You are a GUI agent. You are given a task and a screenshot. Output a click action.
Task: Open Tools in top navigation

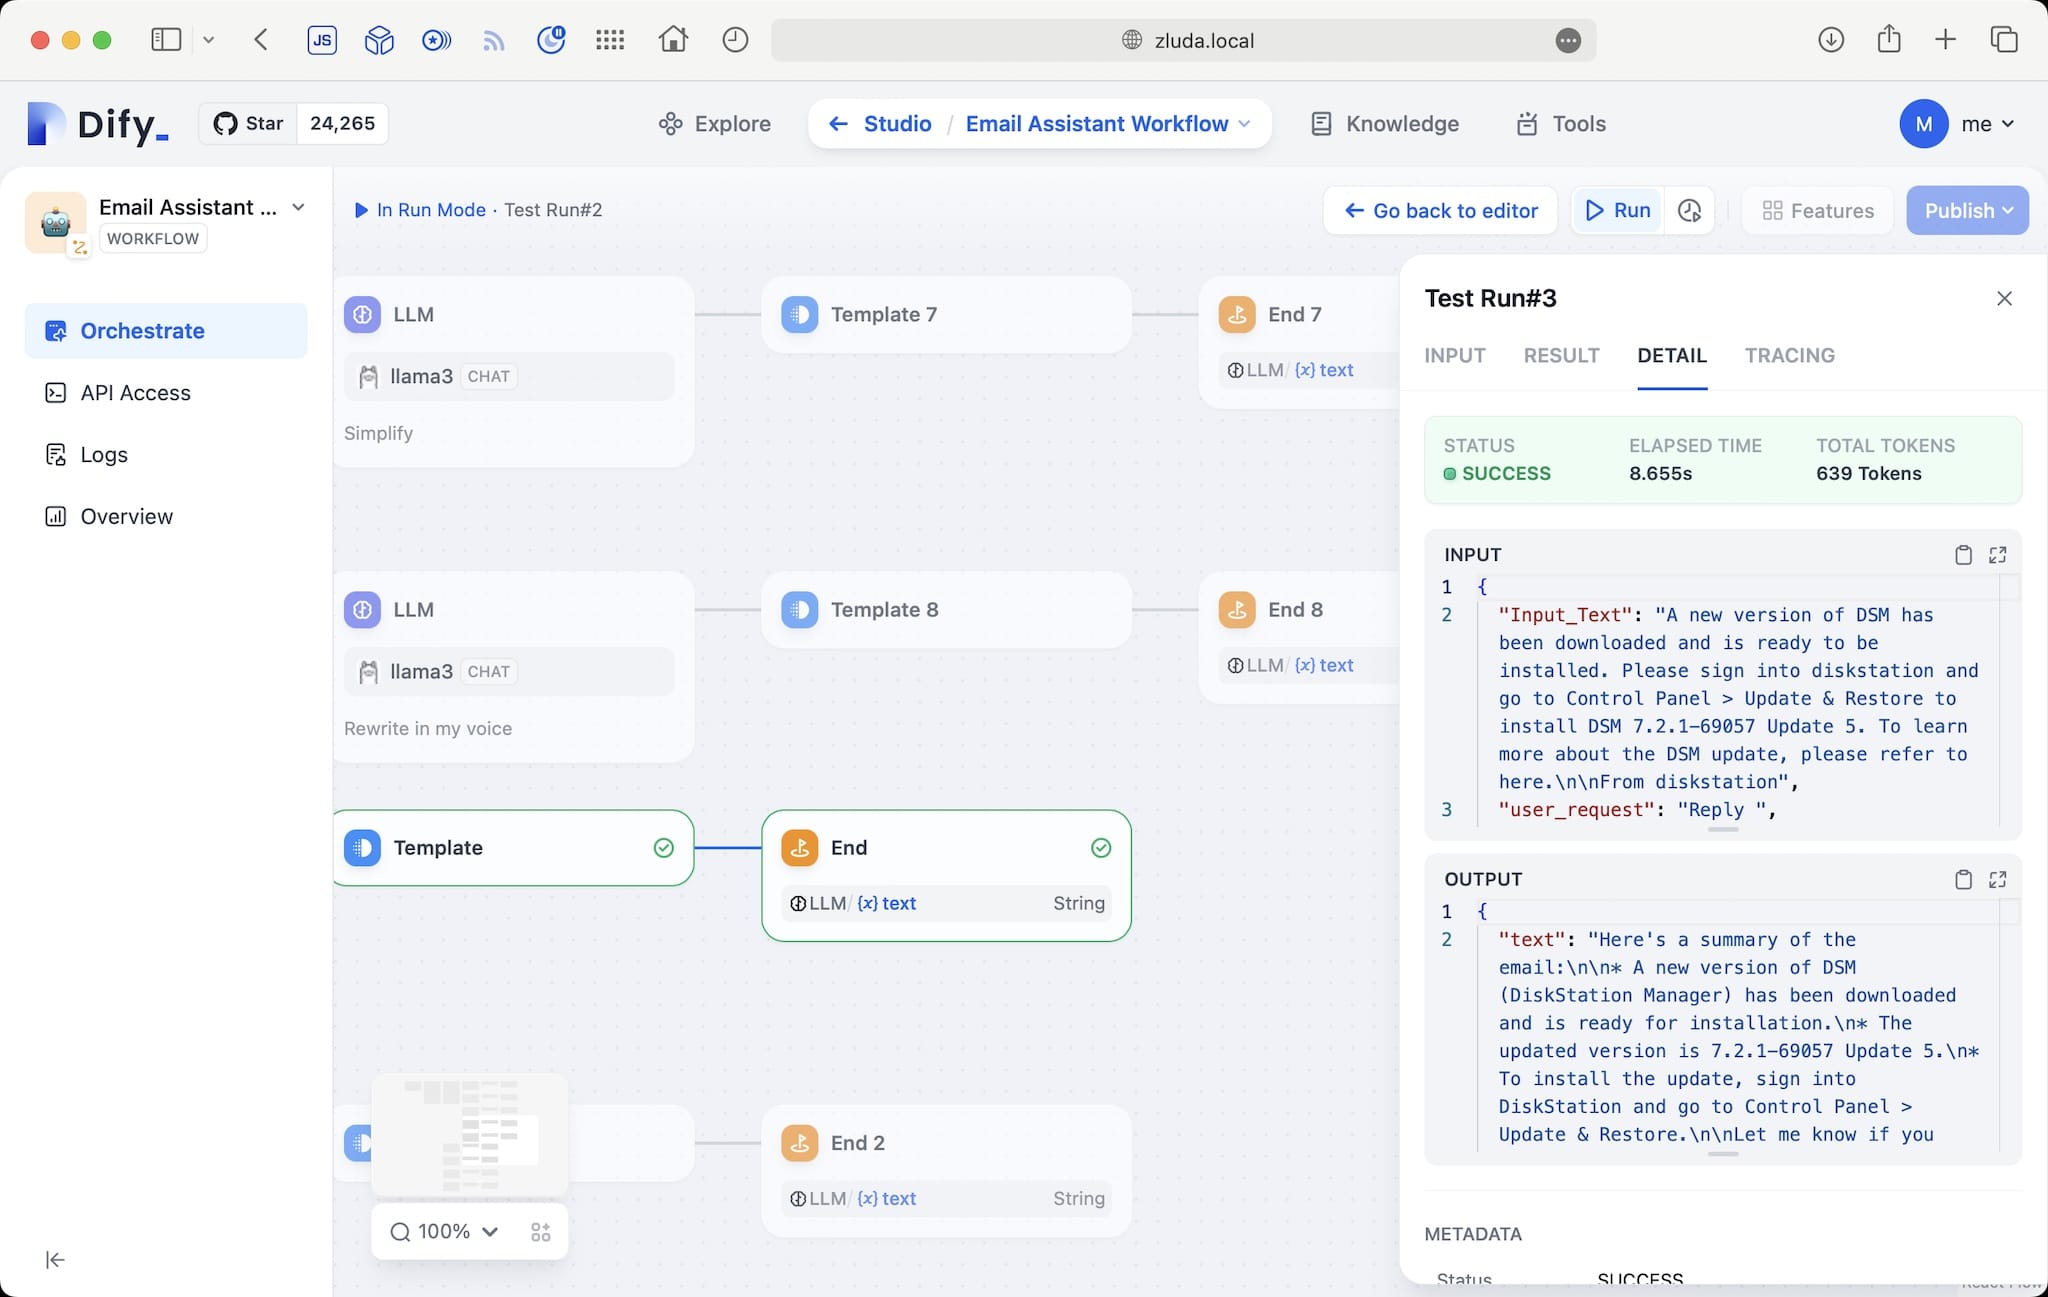[1562, 124]
